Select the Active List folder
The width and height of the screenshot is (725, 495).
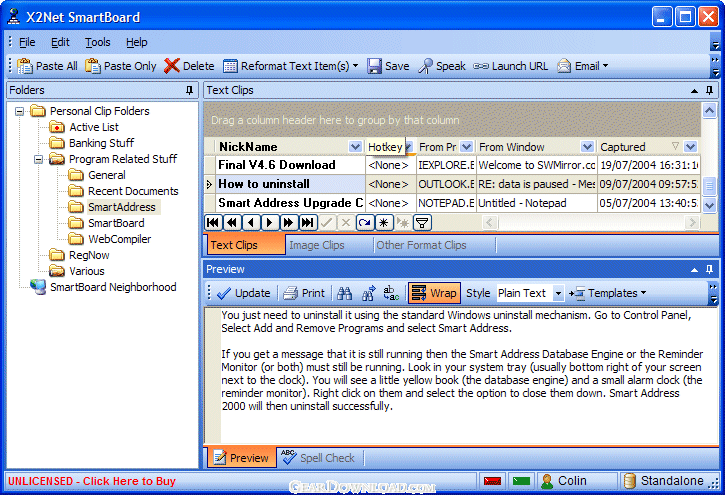tap(94, 127)
